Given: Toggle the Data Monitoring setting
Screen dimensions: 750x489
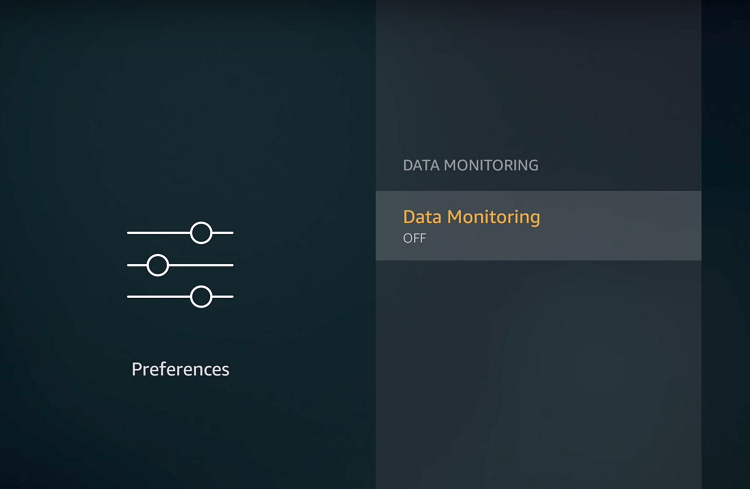Looking at the screenshot, I should 539,225.
